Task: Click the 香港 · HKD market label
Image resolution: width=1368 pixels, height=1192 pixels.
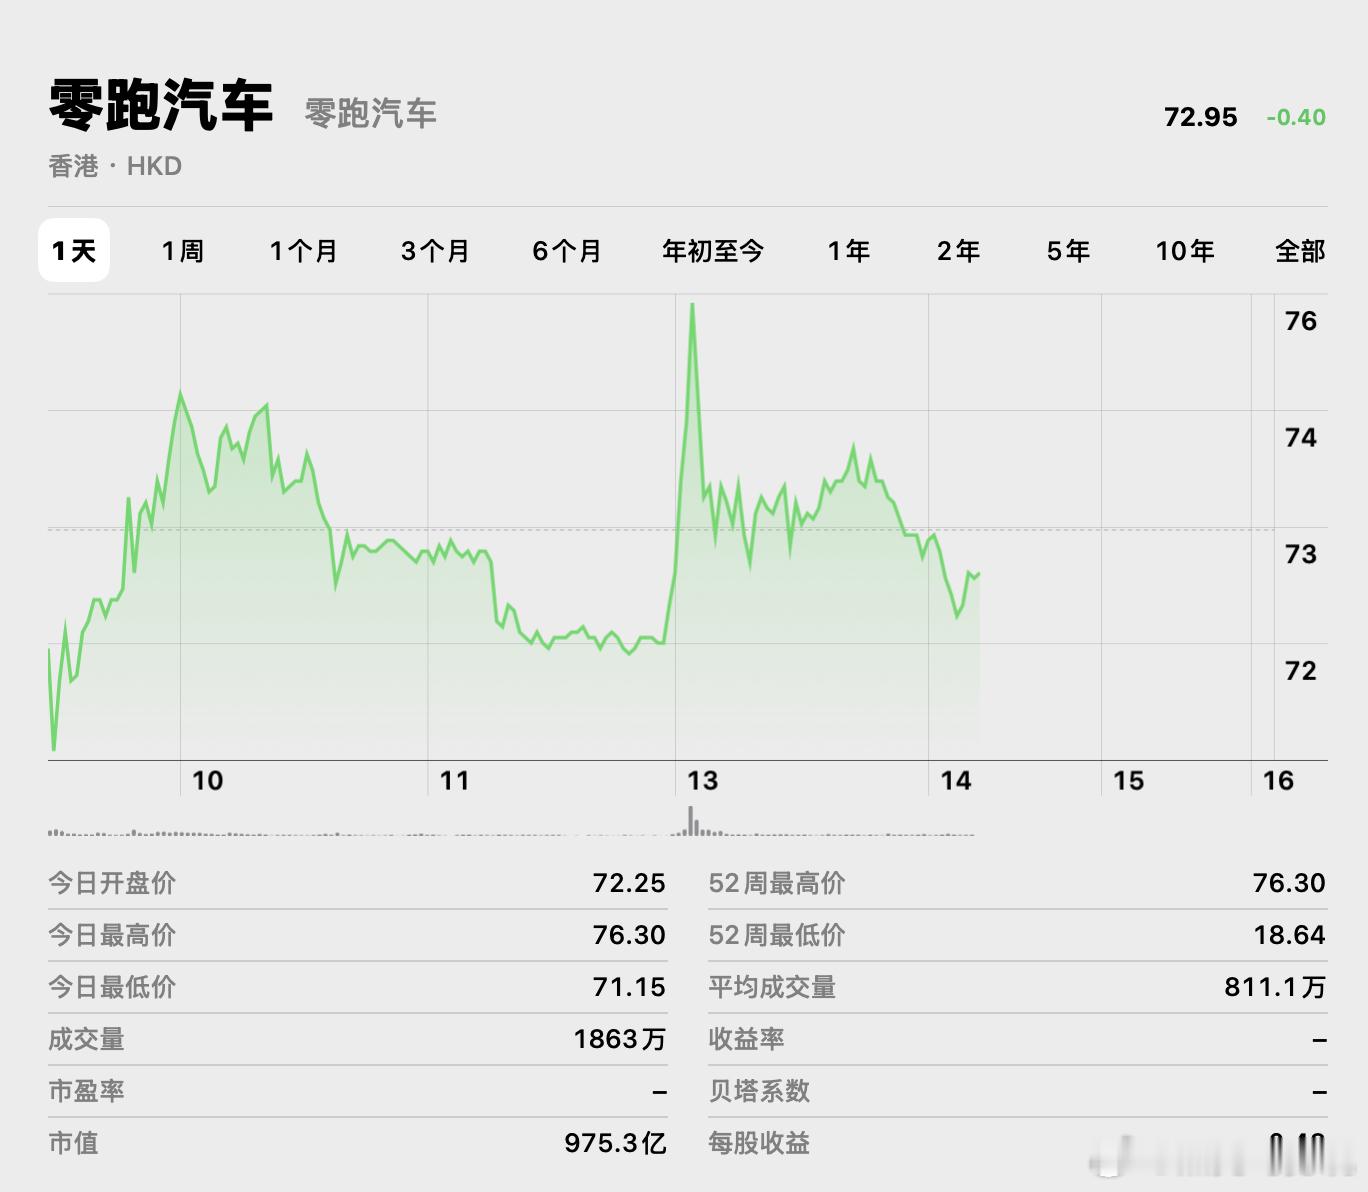Action: point(115,166)
